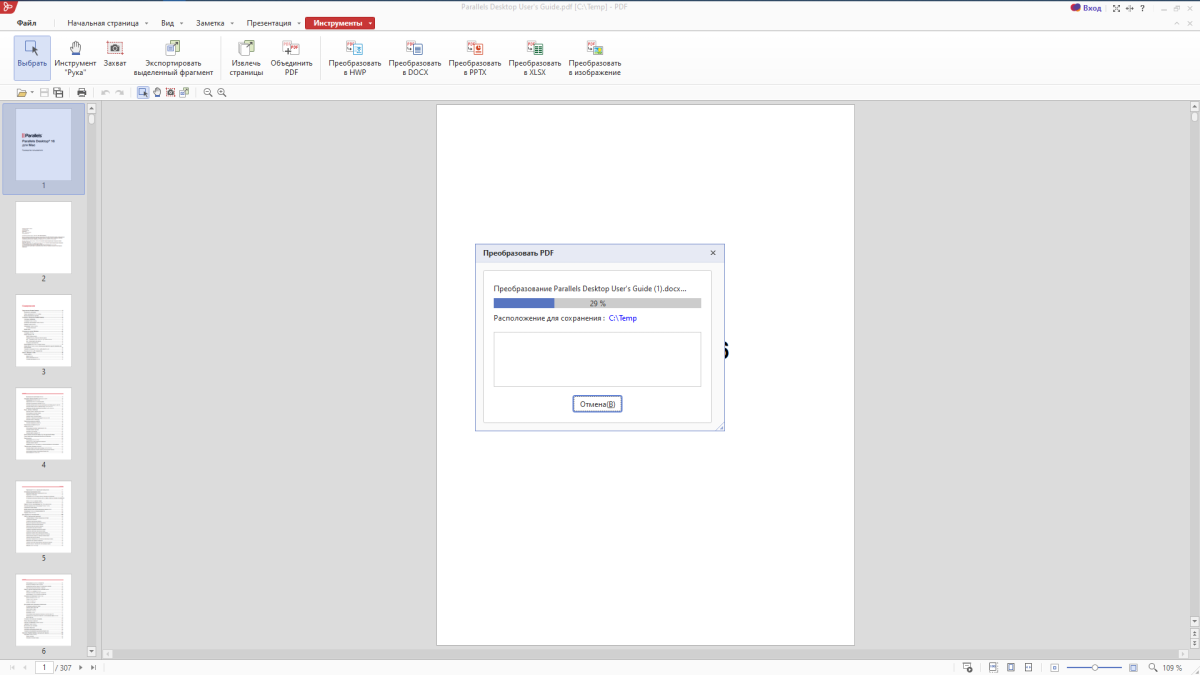Select page 2 thumbnail
Viewport: 1200px width, 675px height.
pos(43,237)
